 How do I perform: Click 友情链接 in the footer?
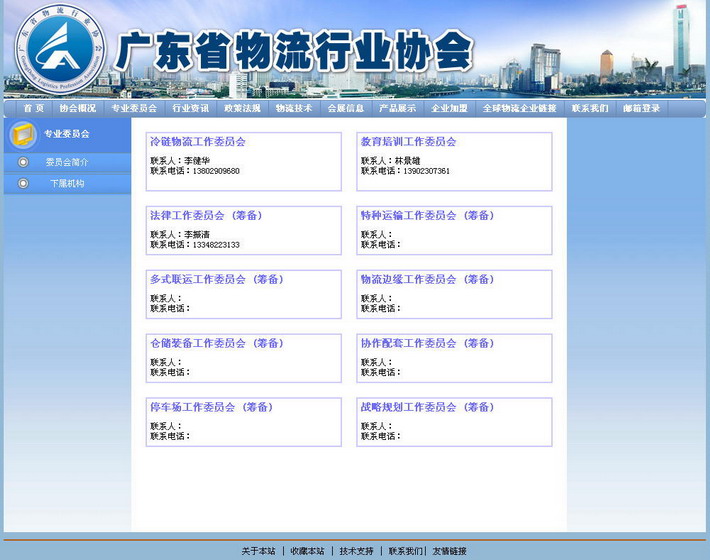(450, 551)
